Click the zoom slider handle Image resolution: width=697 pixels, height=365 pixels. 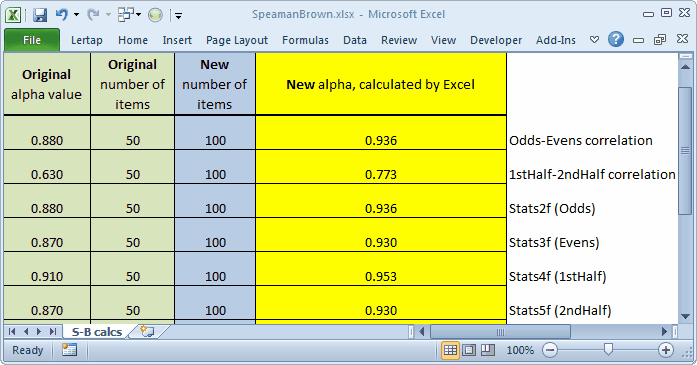tap(608, 350)
